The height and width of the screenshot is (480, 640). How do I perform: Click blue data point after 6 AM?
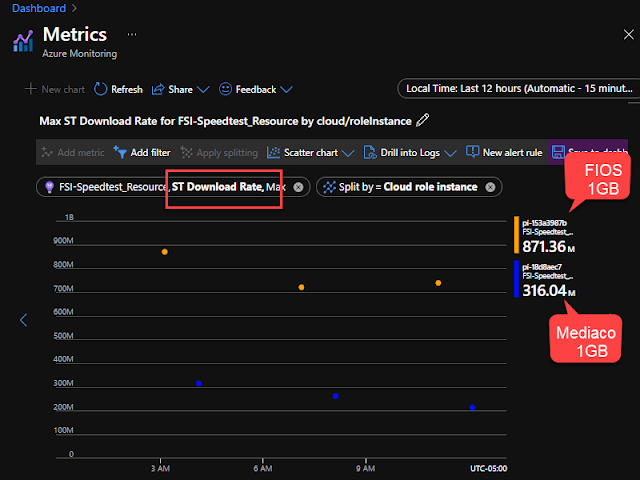click(336, 396)
